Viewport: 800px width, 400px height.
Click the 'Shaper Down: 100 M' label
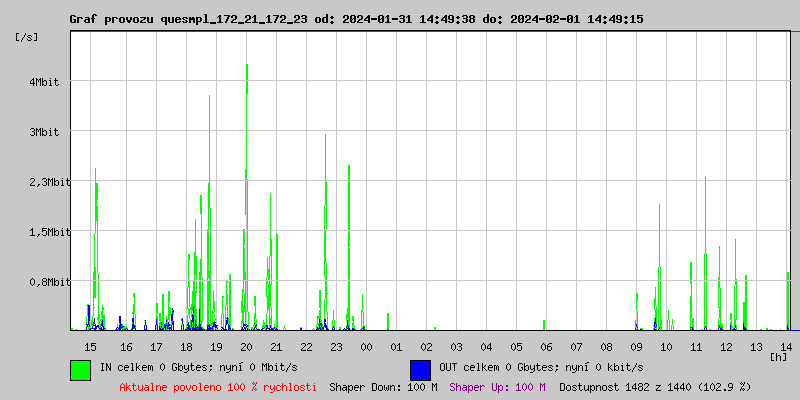(x=383, y=386)
